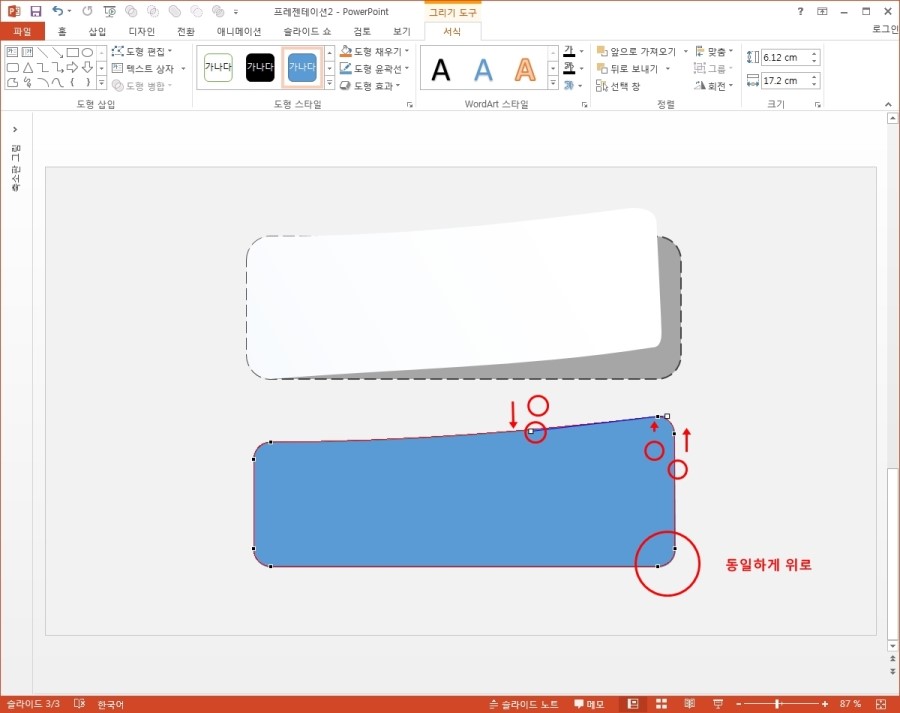Open 도형 윤곽선 (Shape Outline) dropdown
Screen dimensions: 900x713
[374, 69]
